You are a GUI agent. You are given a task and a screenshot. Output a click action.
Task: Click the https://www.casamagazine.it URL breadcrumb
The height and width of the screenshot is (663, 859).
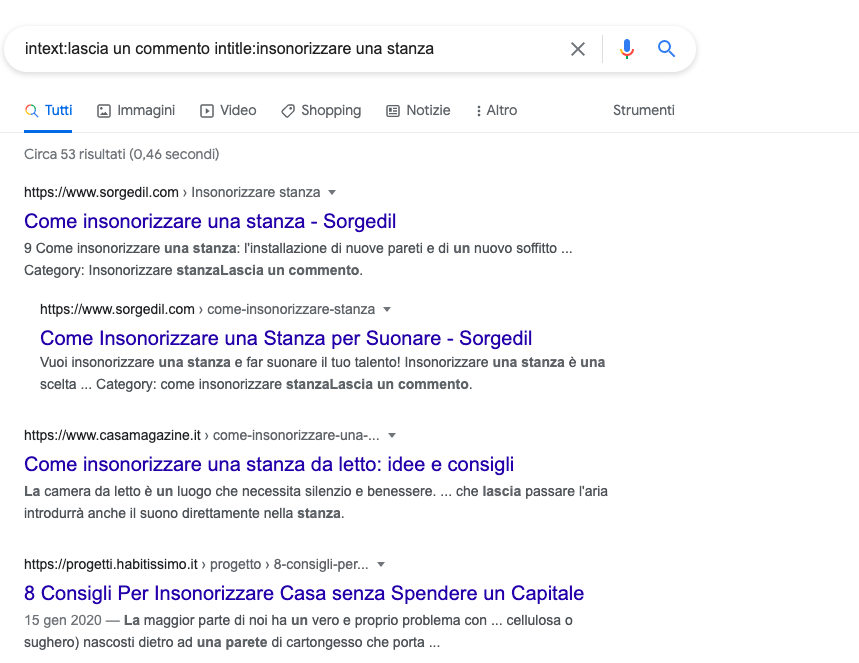point(202,436)
